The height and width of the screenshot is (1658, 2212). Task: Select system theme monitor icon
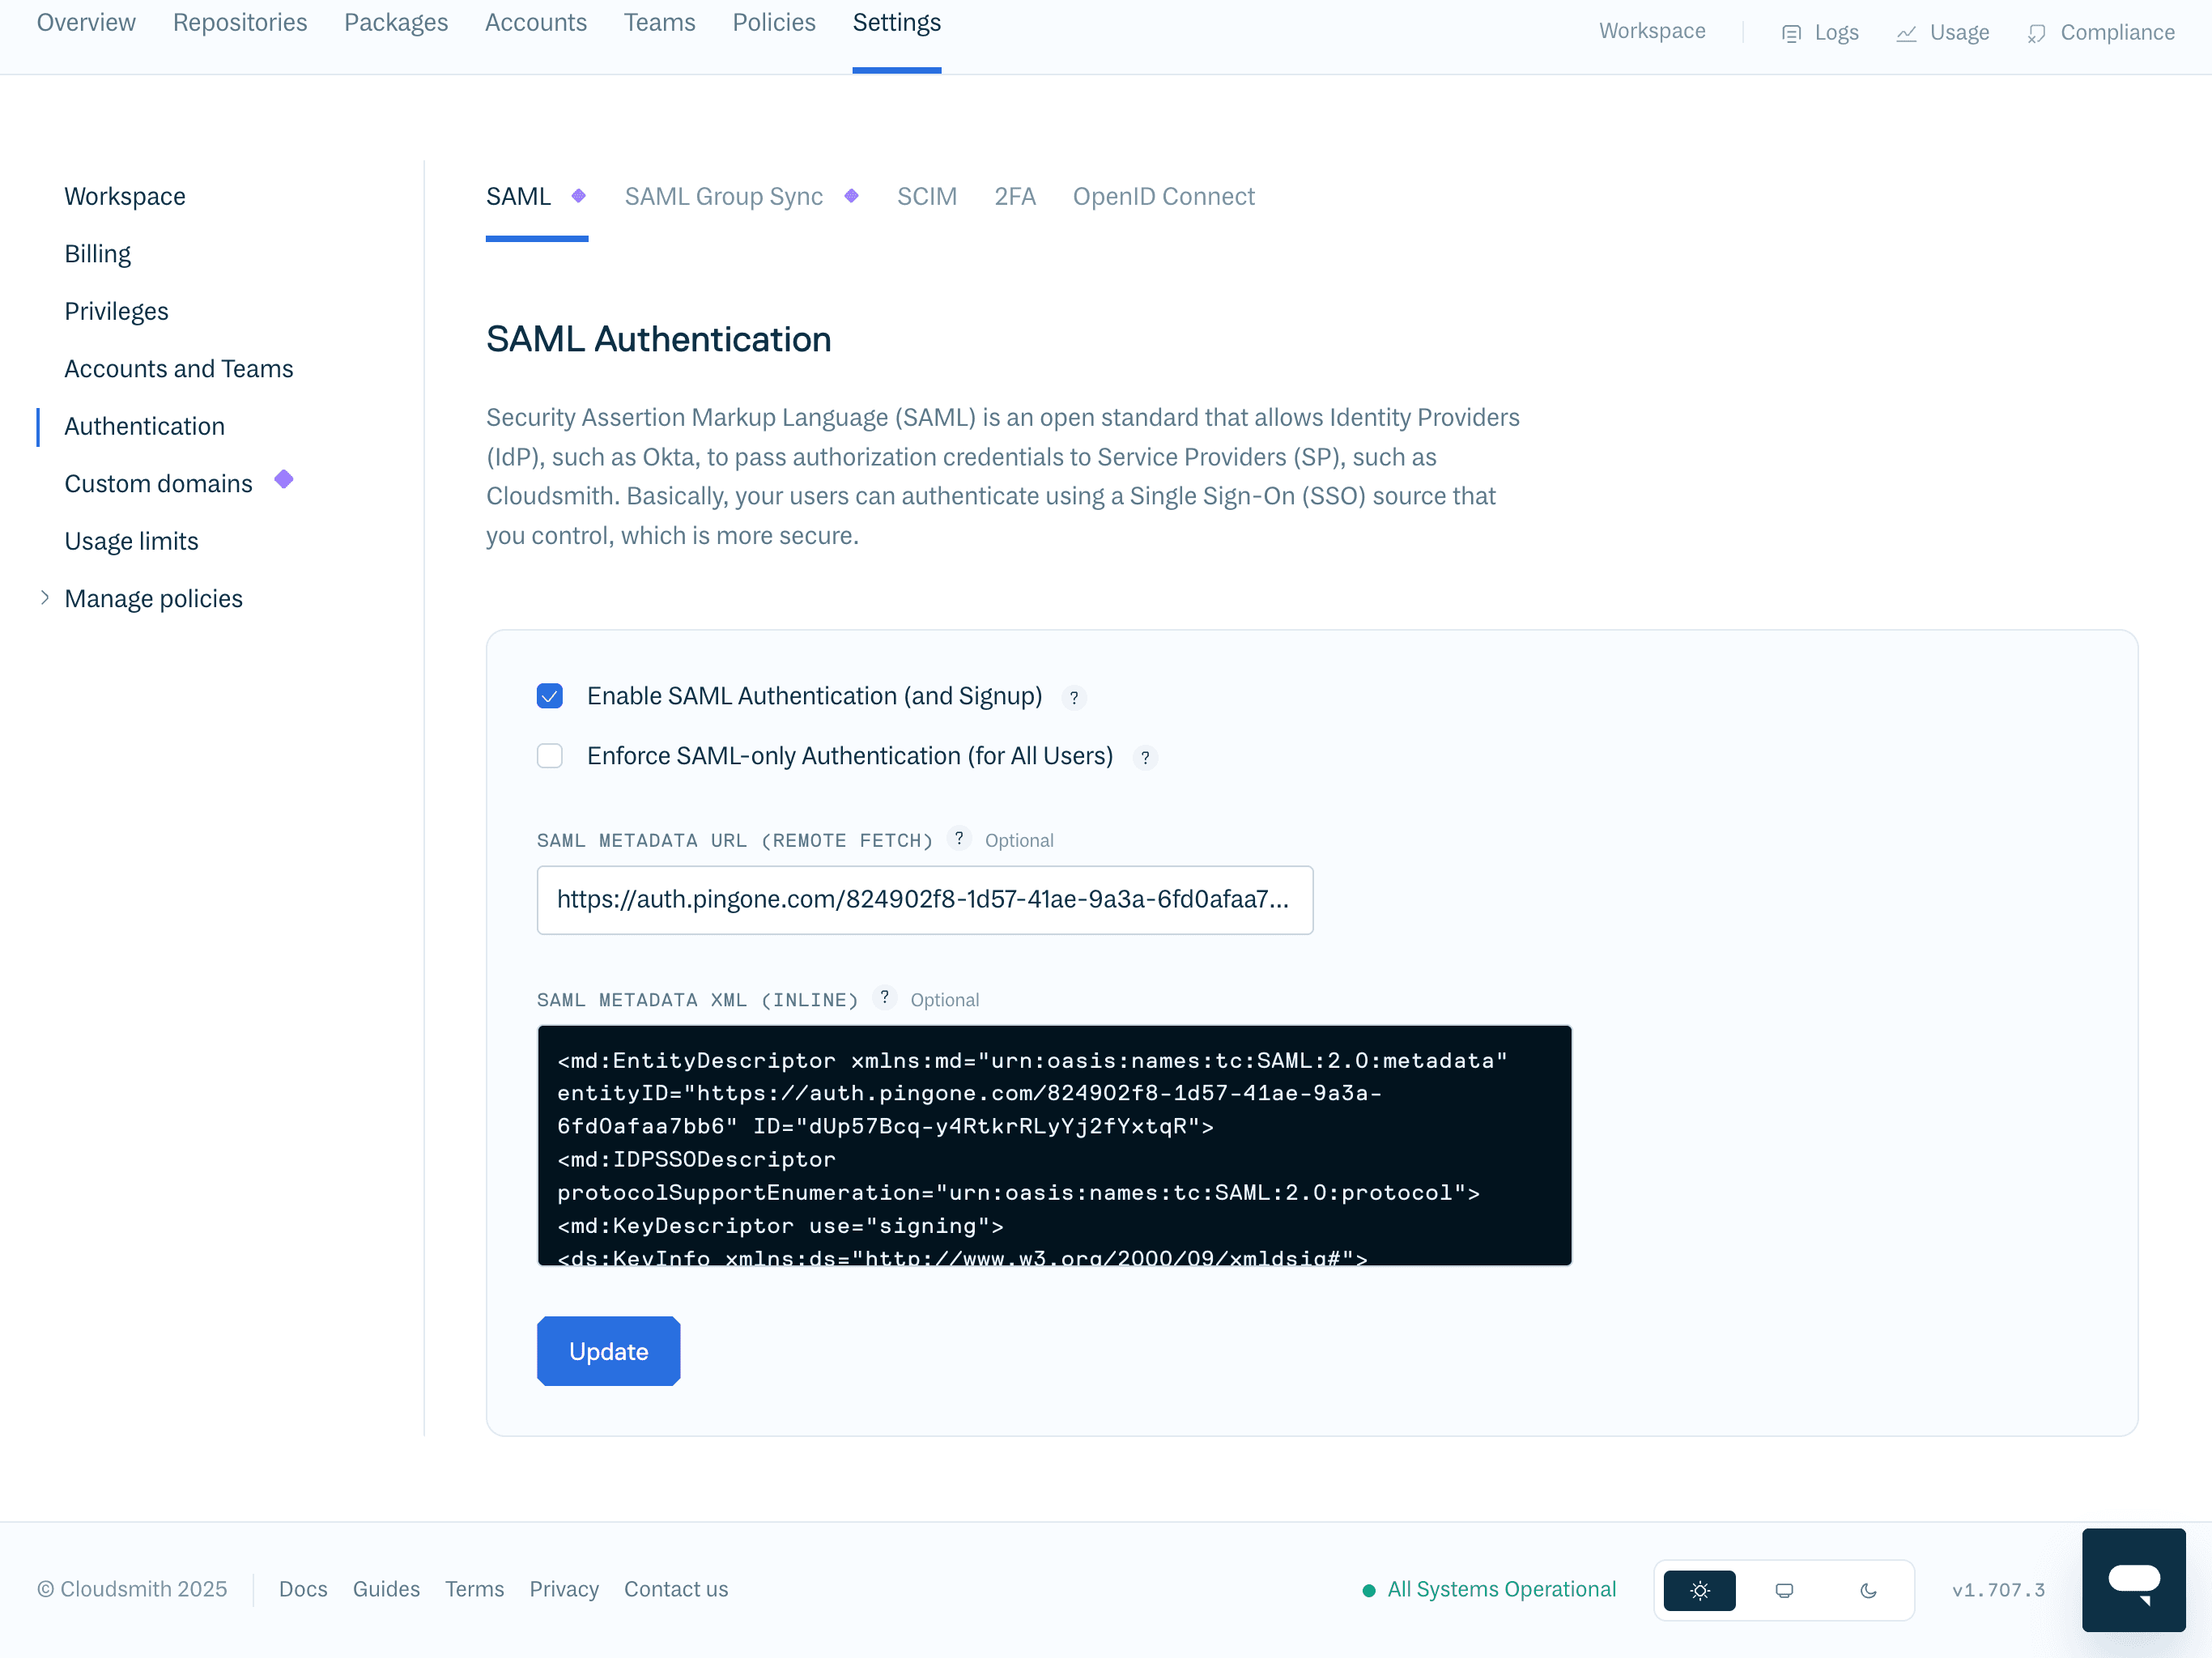1784,1590
